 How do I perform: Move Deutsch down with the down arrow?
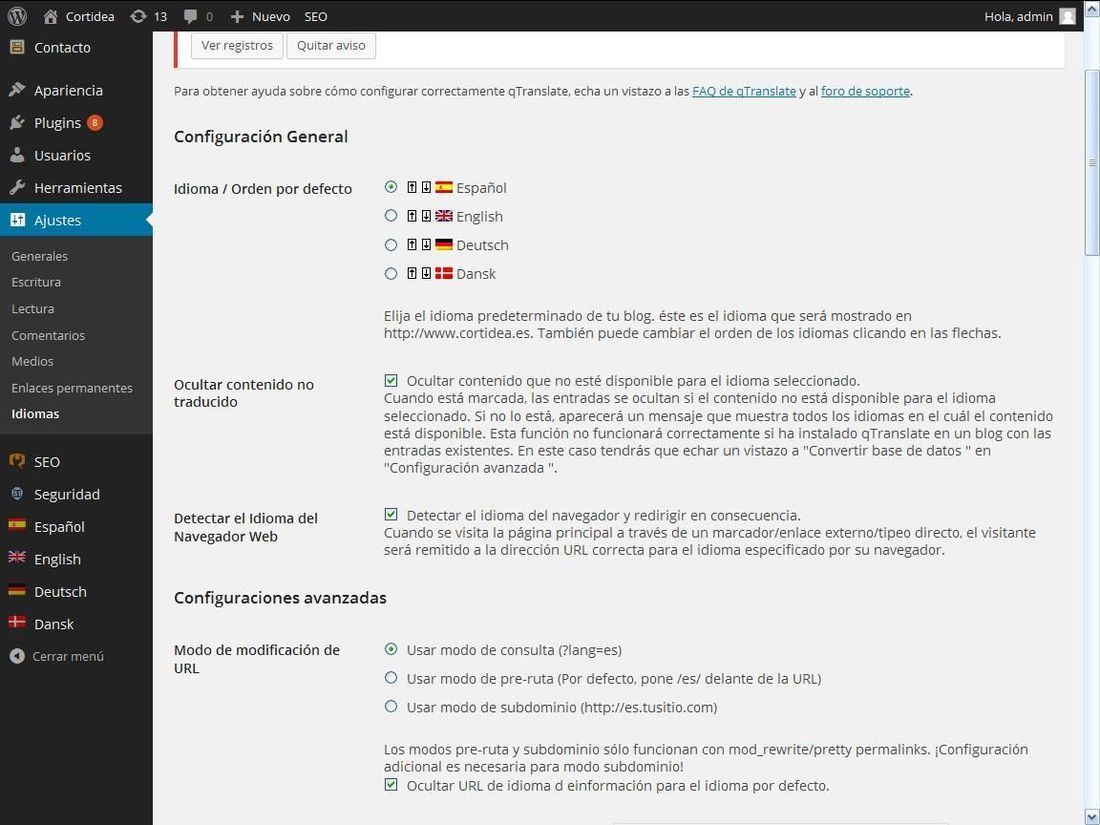(x=426, y=245)
